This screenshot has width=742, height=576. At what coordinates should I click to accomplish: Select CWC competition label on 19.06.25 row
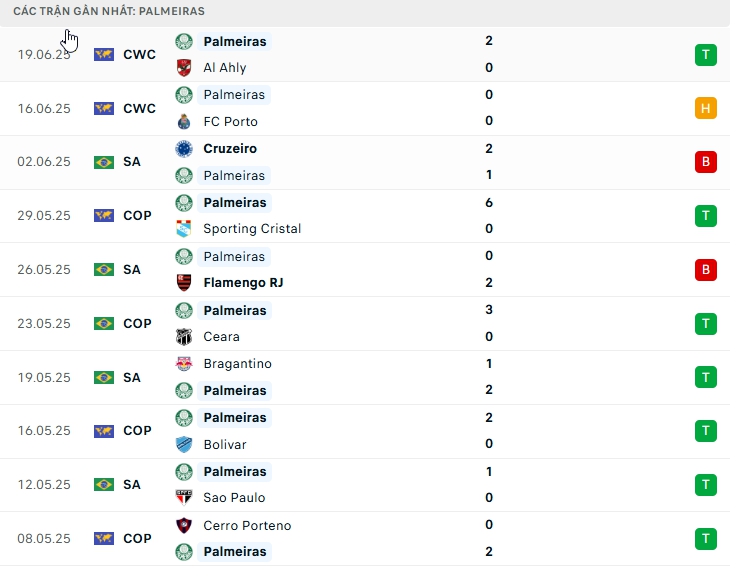pyautogui.click(x=139, y=54)
